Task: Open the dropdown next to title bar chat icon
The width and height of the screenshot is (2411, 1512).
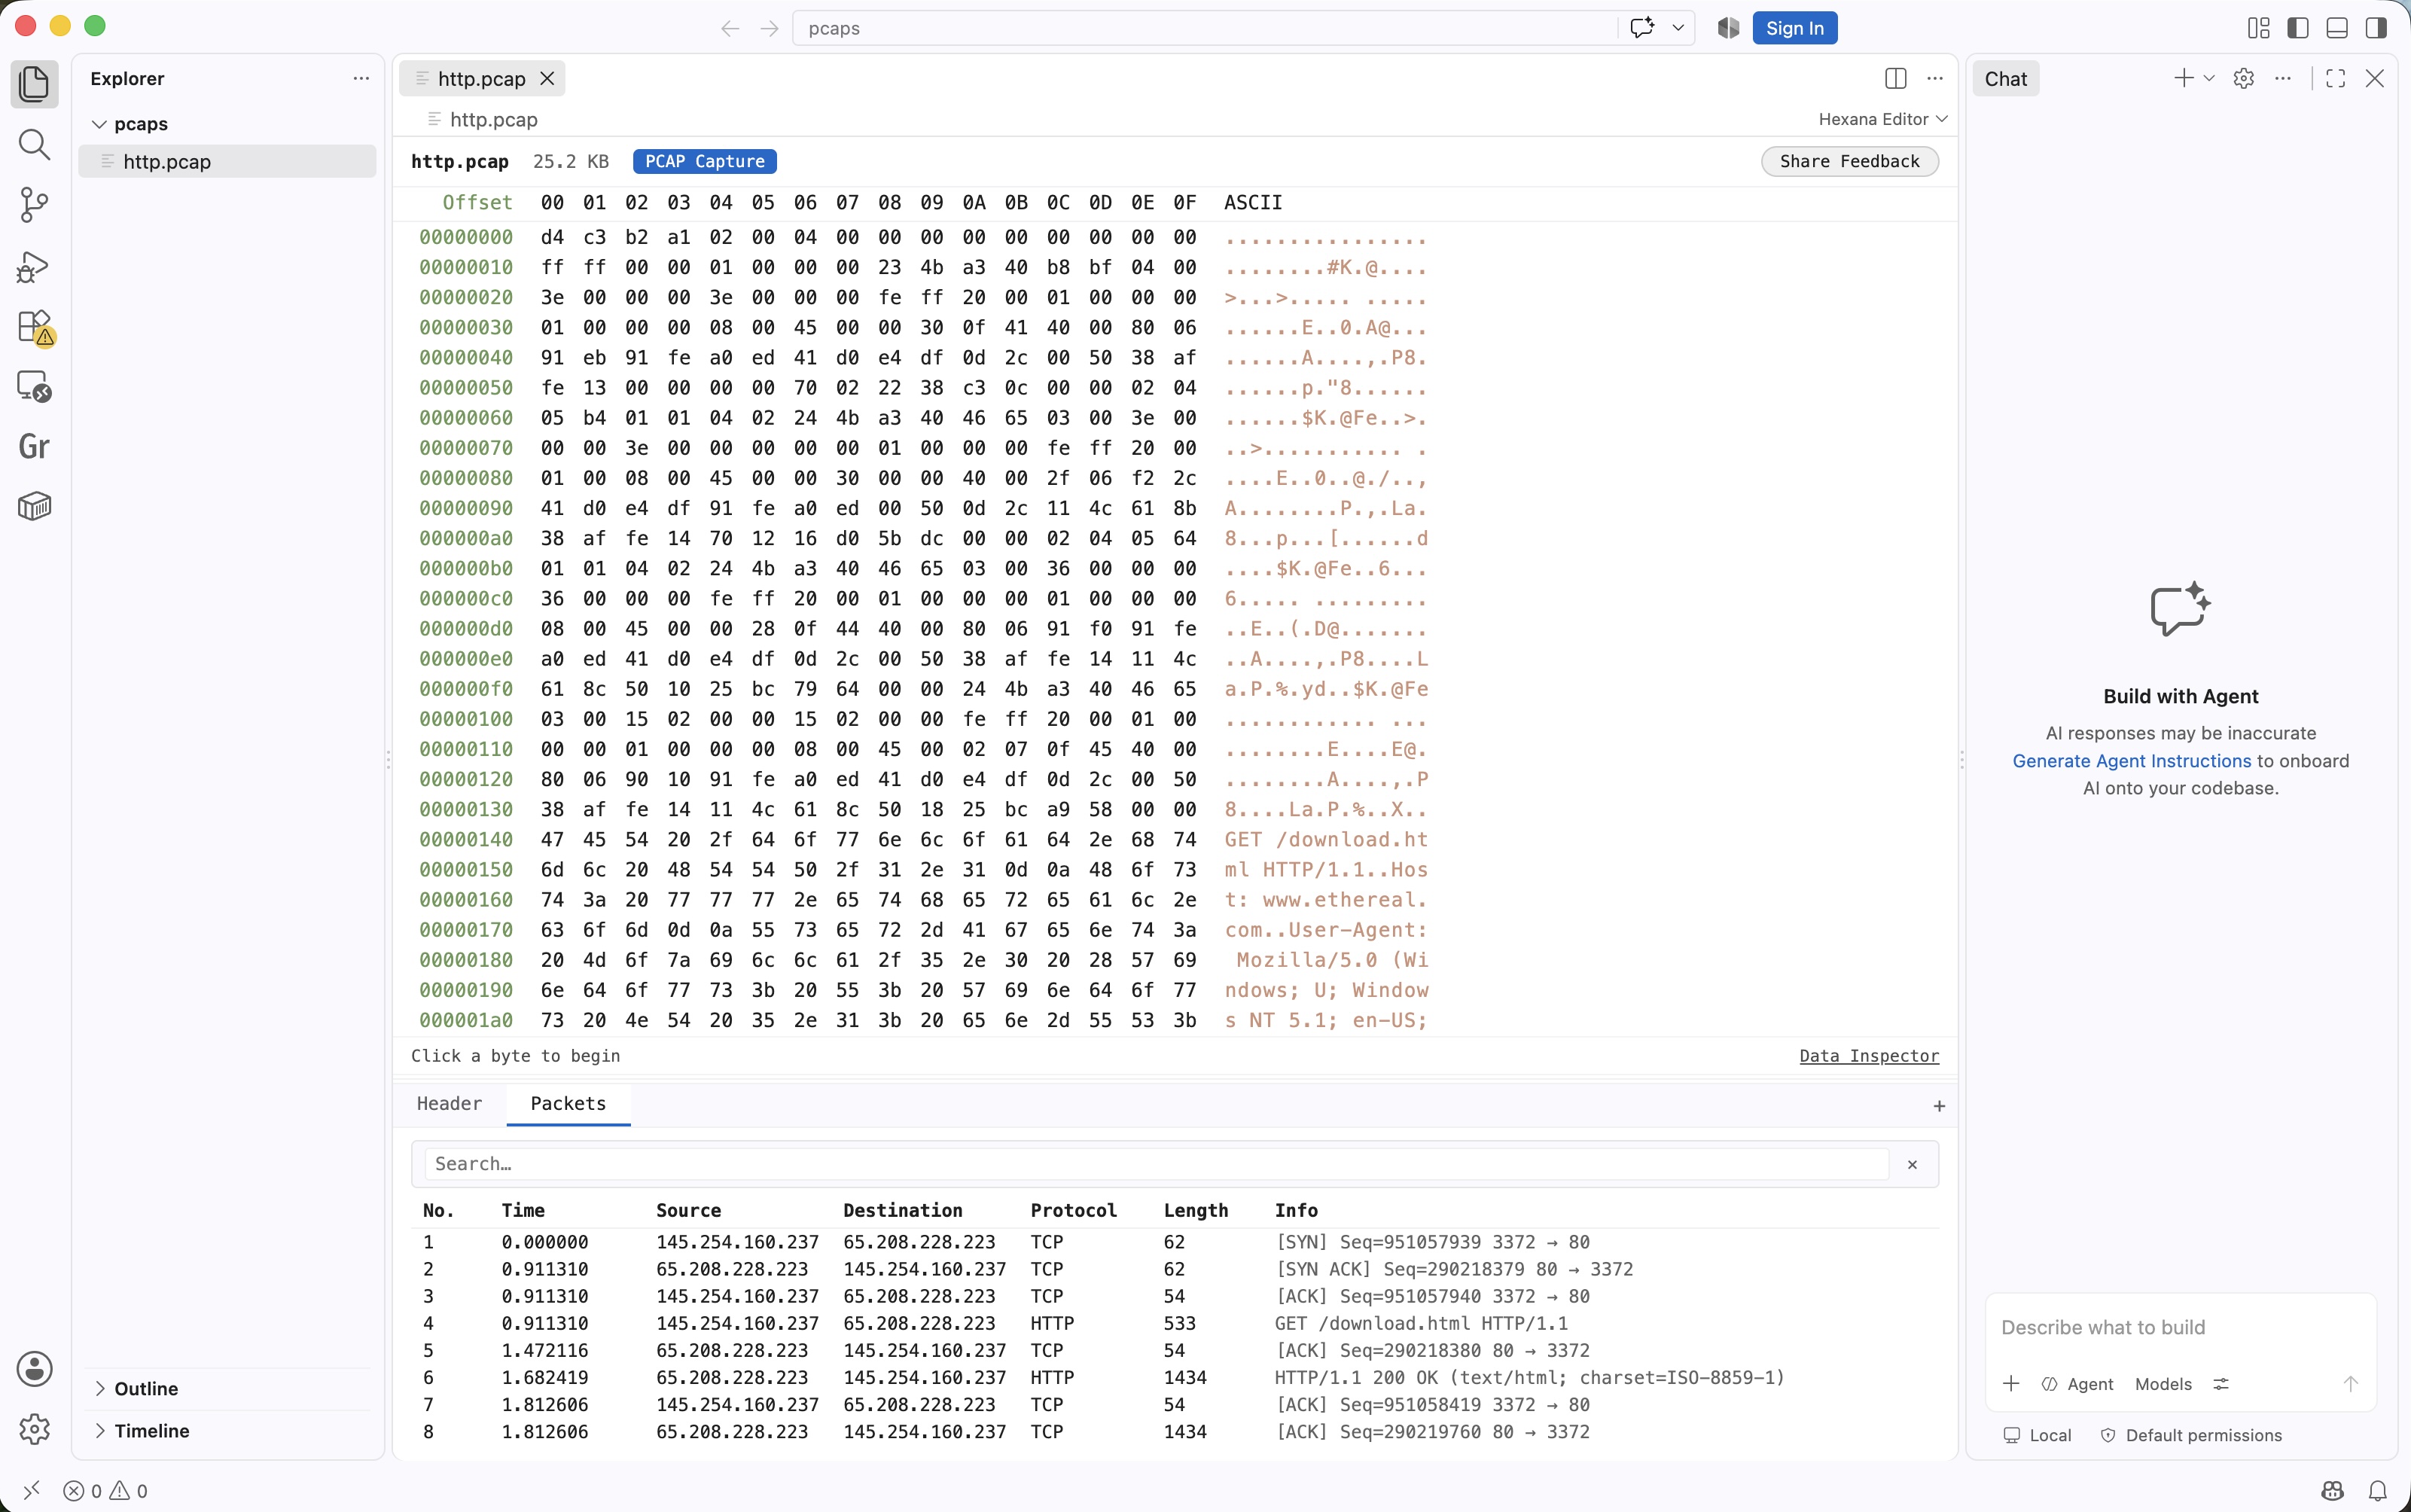Action: click(1678, 28)
